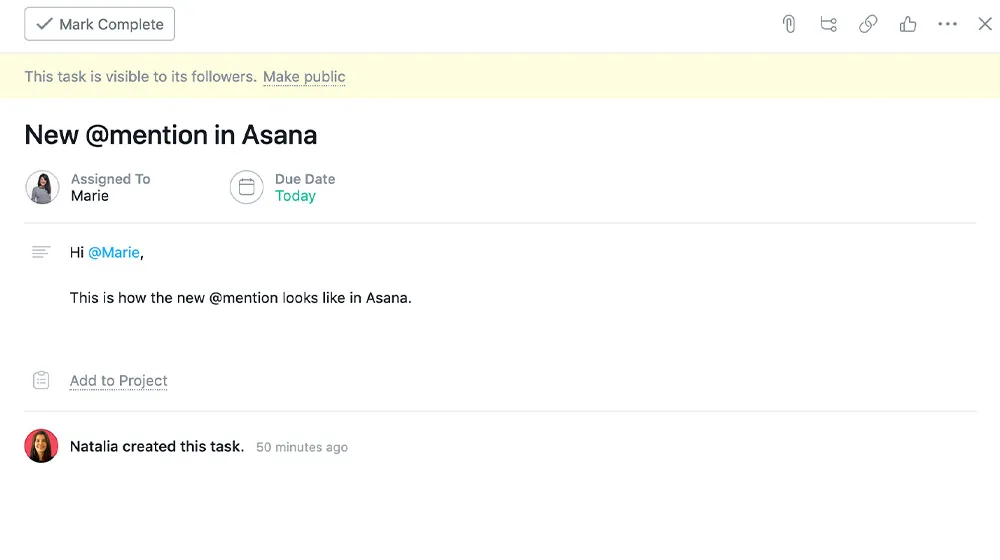
Task: Change the assignee named Marie
Action: click(89, 196)
